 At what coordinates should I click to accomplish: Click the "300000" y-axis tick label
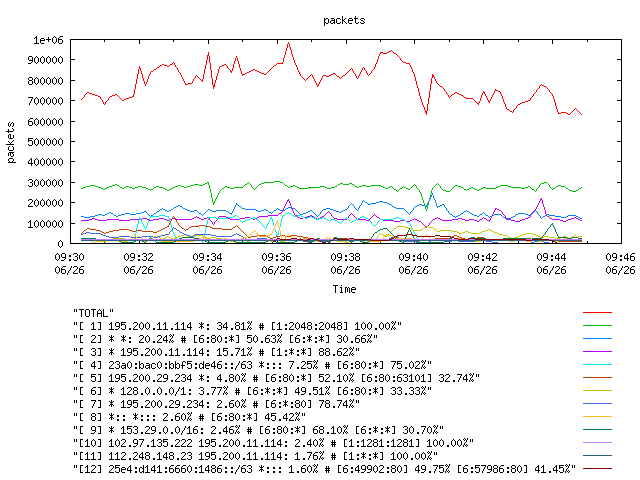pyautogui.click(x=45, y=183)
